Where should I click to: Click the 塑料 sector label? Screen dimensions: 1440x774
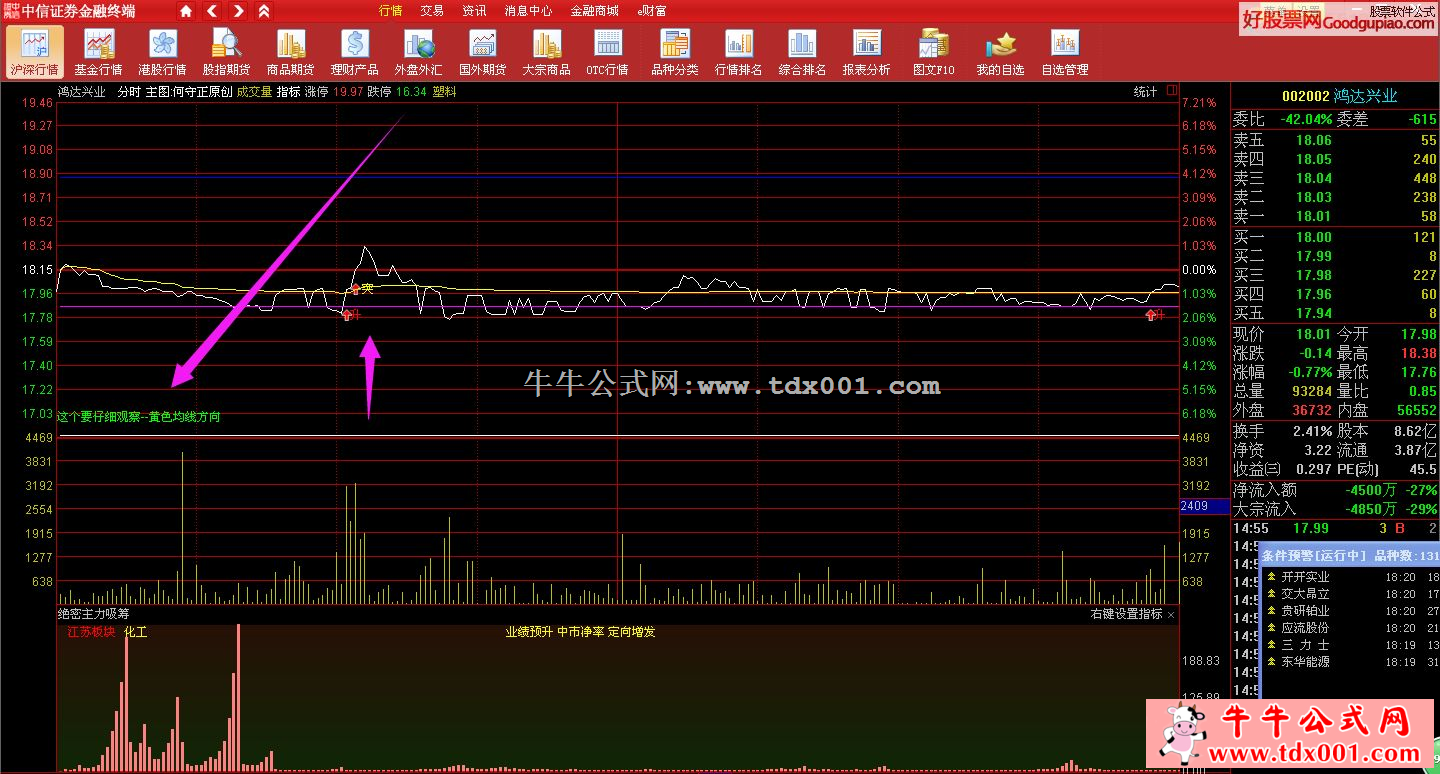coord(445,91)
